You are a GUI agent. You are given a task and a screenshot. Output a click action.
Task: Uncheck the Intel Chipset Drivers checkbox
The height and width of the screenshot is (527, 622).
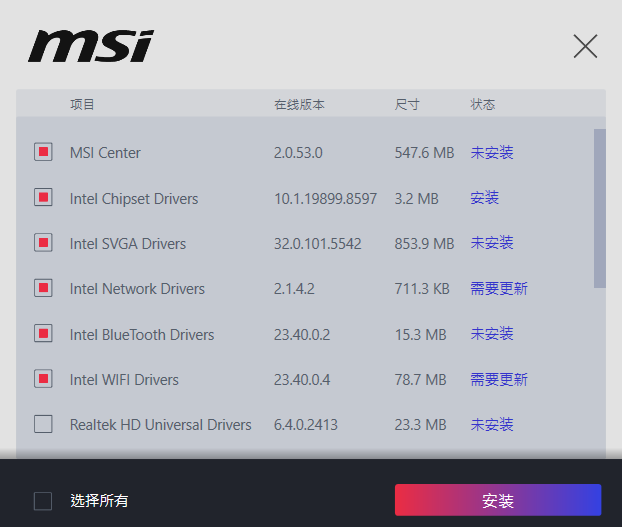tap(43, 197)
